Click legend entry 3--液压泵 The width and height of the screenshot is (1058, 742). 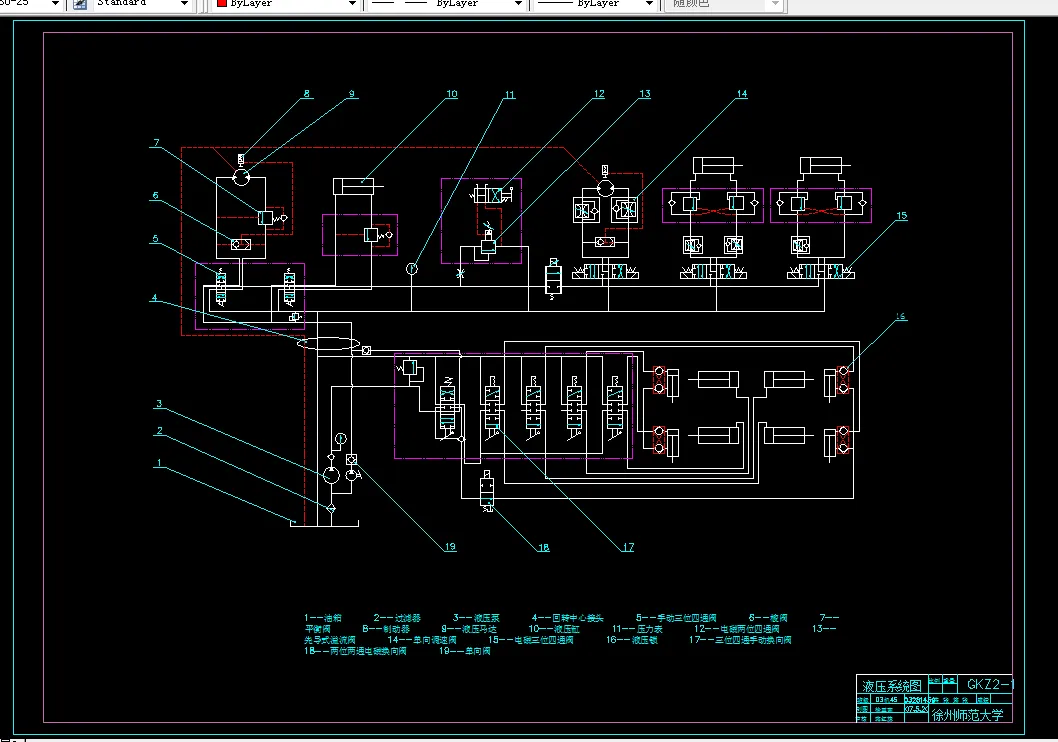pos(476,618)
